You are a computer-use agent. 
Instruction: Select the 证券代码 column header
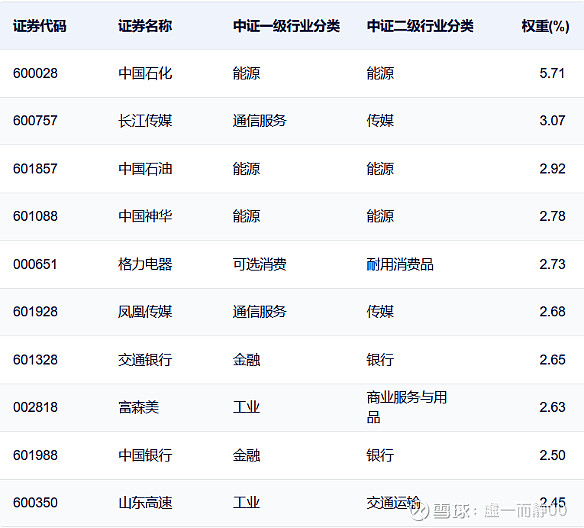(39, 26)
